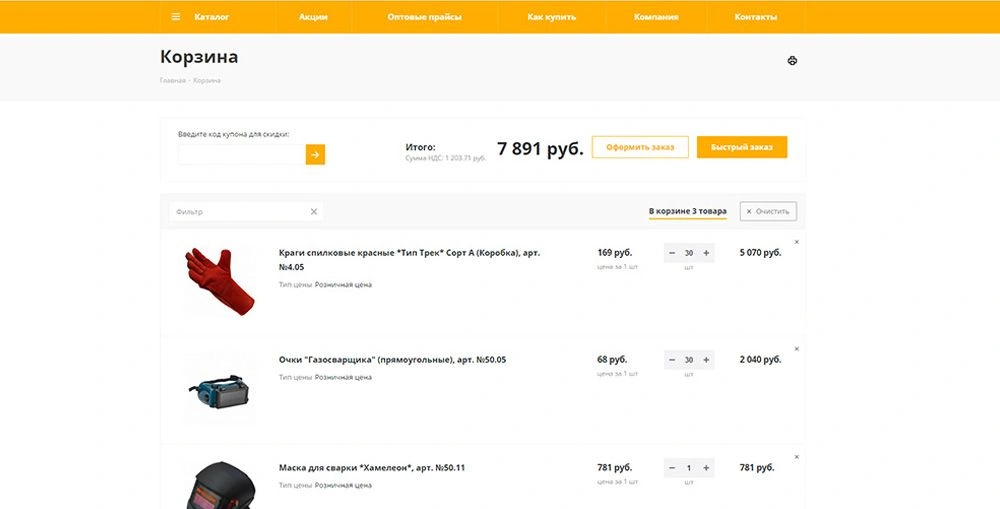Remove Газосварщика goggles from cart
The image size is (1000, 509).
click(797, 349)
